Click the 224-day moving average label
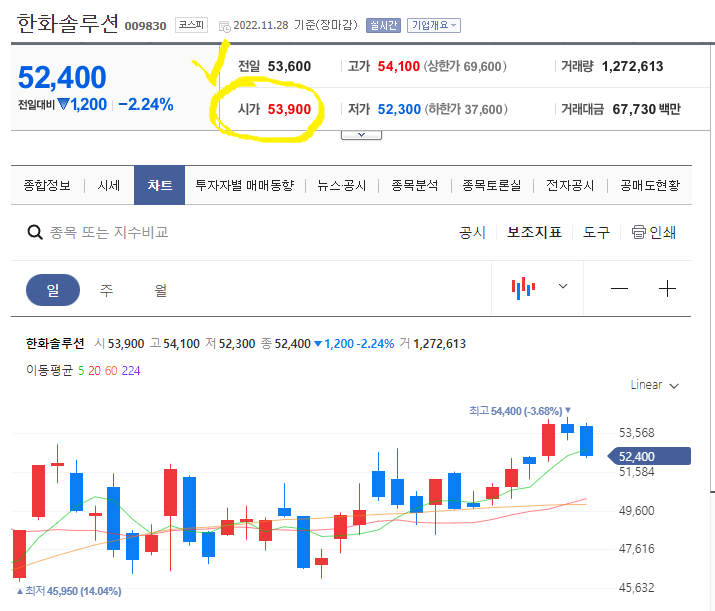 131,371
